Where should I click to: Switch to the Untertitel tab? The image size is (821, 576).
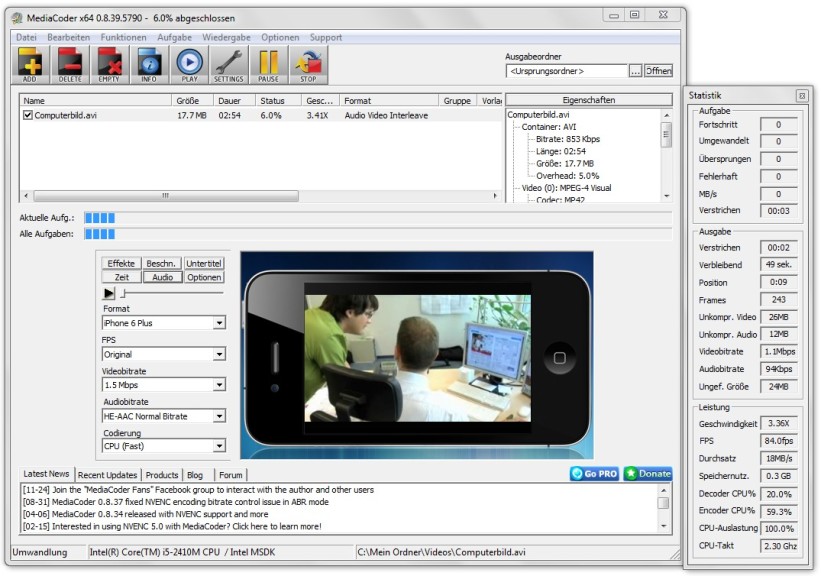(x=204, y=263)
